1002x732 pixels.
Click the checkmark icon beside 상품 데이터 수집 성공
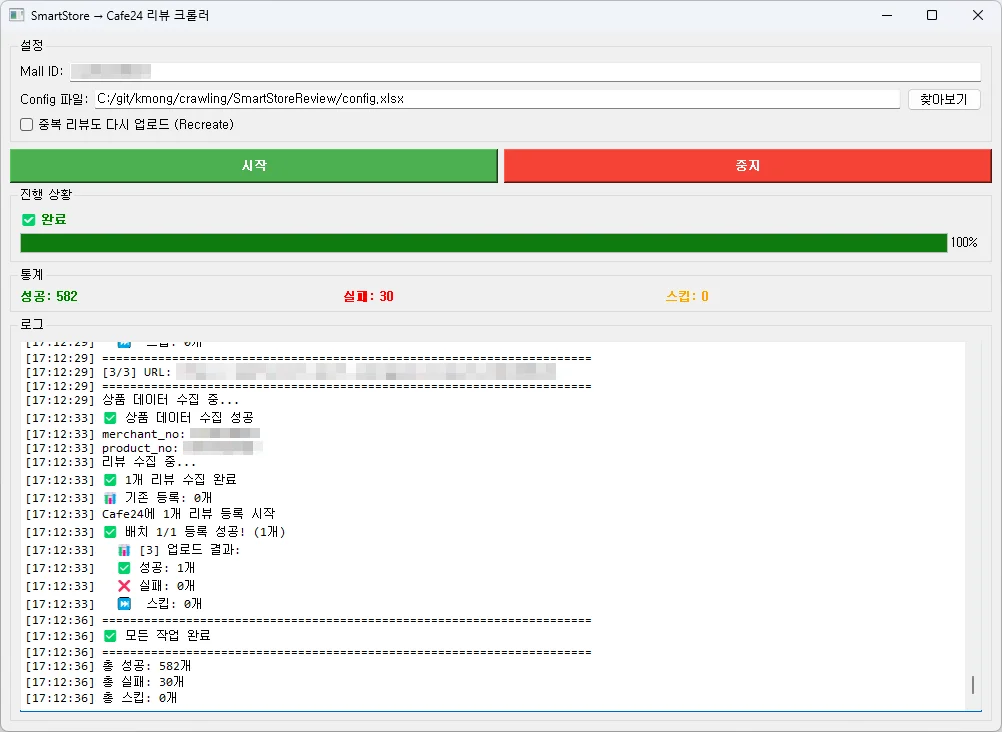[110, 417]
